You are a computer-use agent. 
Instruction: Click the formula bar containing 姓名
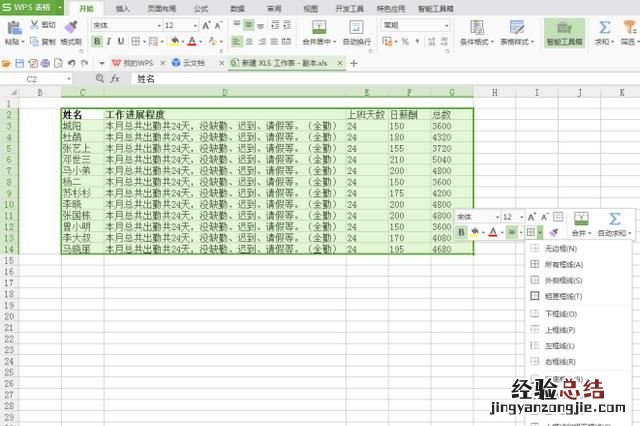[x=384, y=79]
